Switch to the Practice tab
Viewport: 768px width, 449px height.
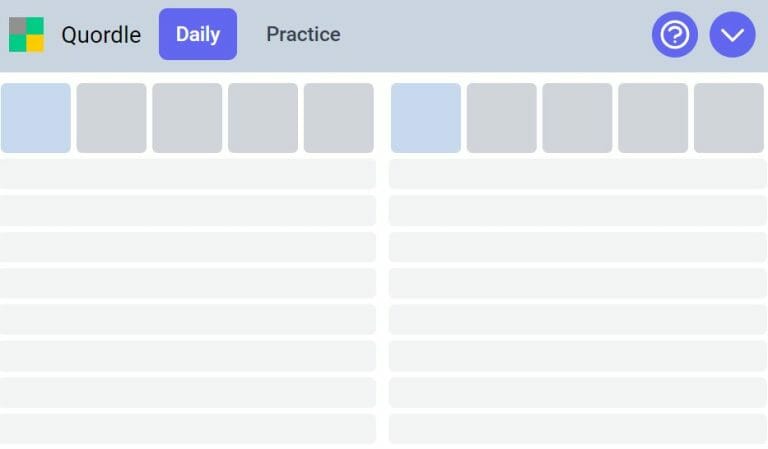click(303, 34)
